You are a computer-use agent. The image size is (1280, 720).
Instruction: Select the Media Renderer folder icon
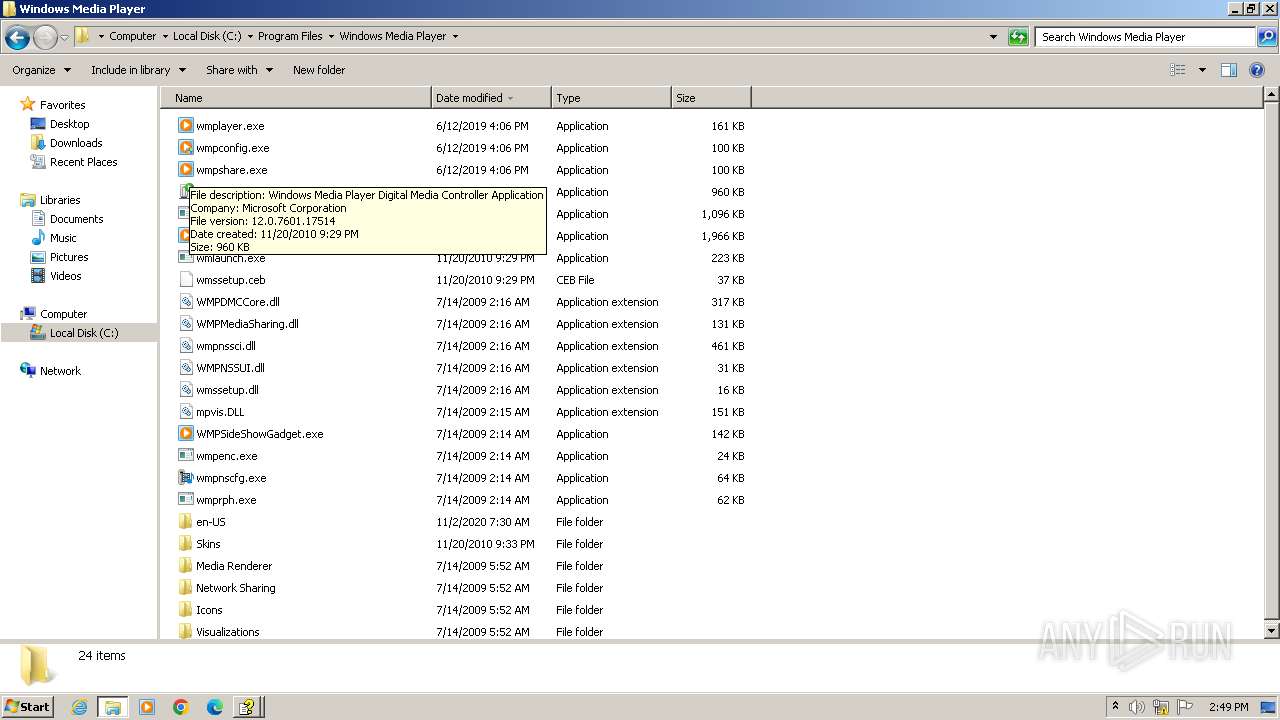pyautogui.click(x=185, y=566)
